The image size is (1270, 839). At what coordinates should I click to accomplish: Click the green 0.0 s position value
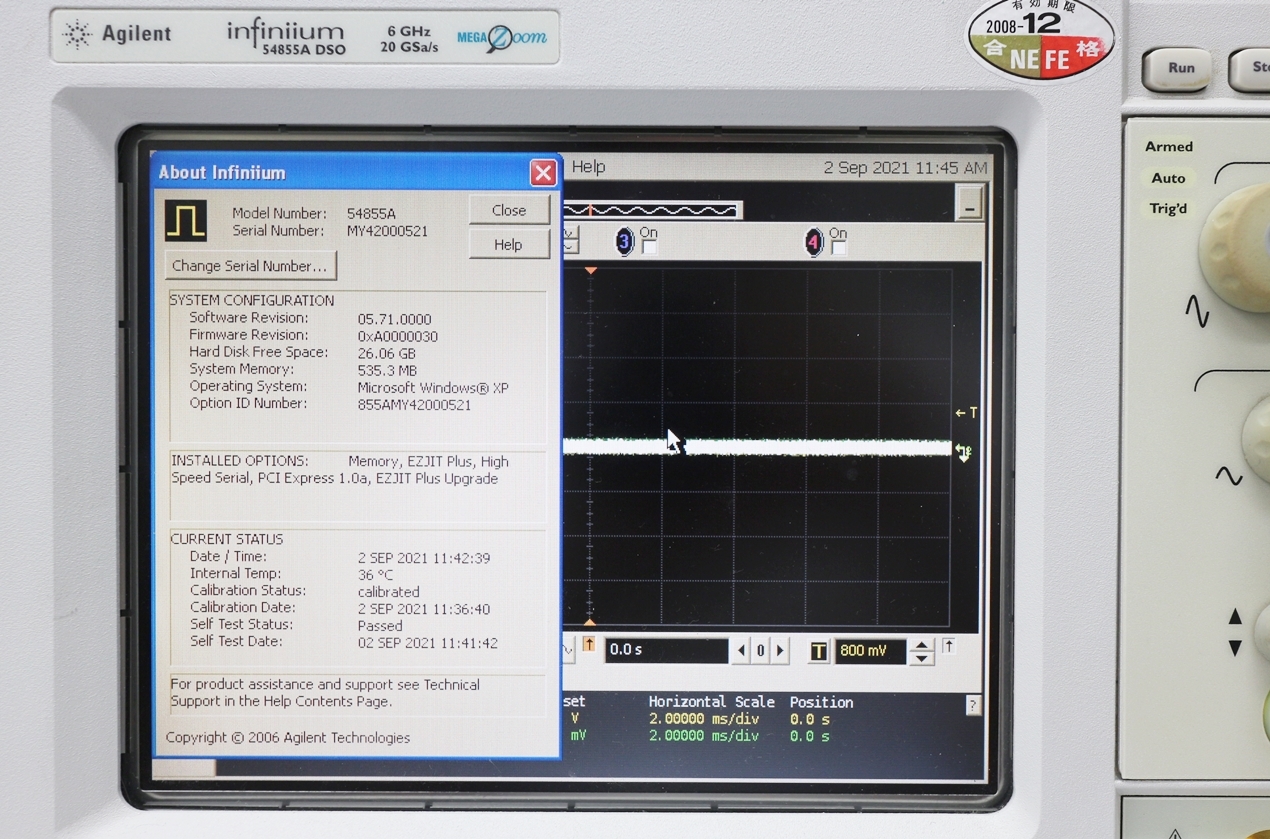810,736
